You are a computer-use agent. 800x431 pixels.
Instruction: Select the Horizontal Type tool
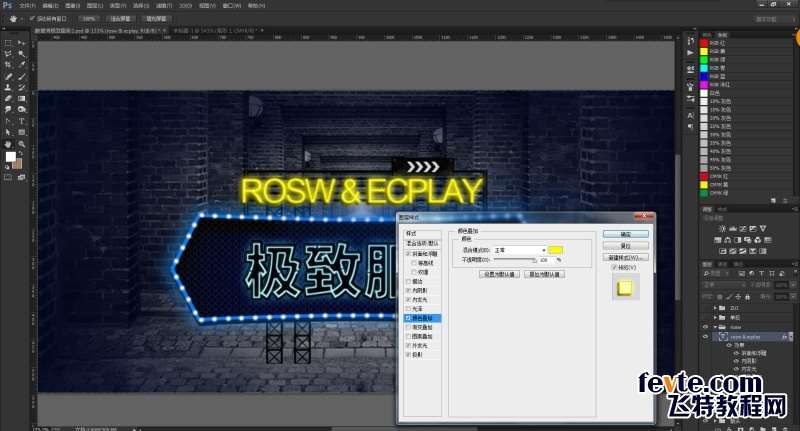coord(21,121)
